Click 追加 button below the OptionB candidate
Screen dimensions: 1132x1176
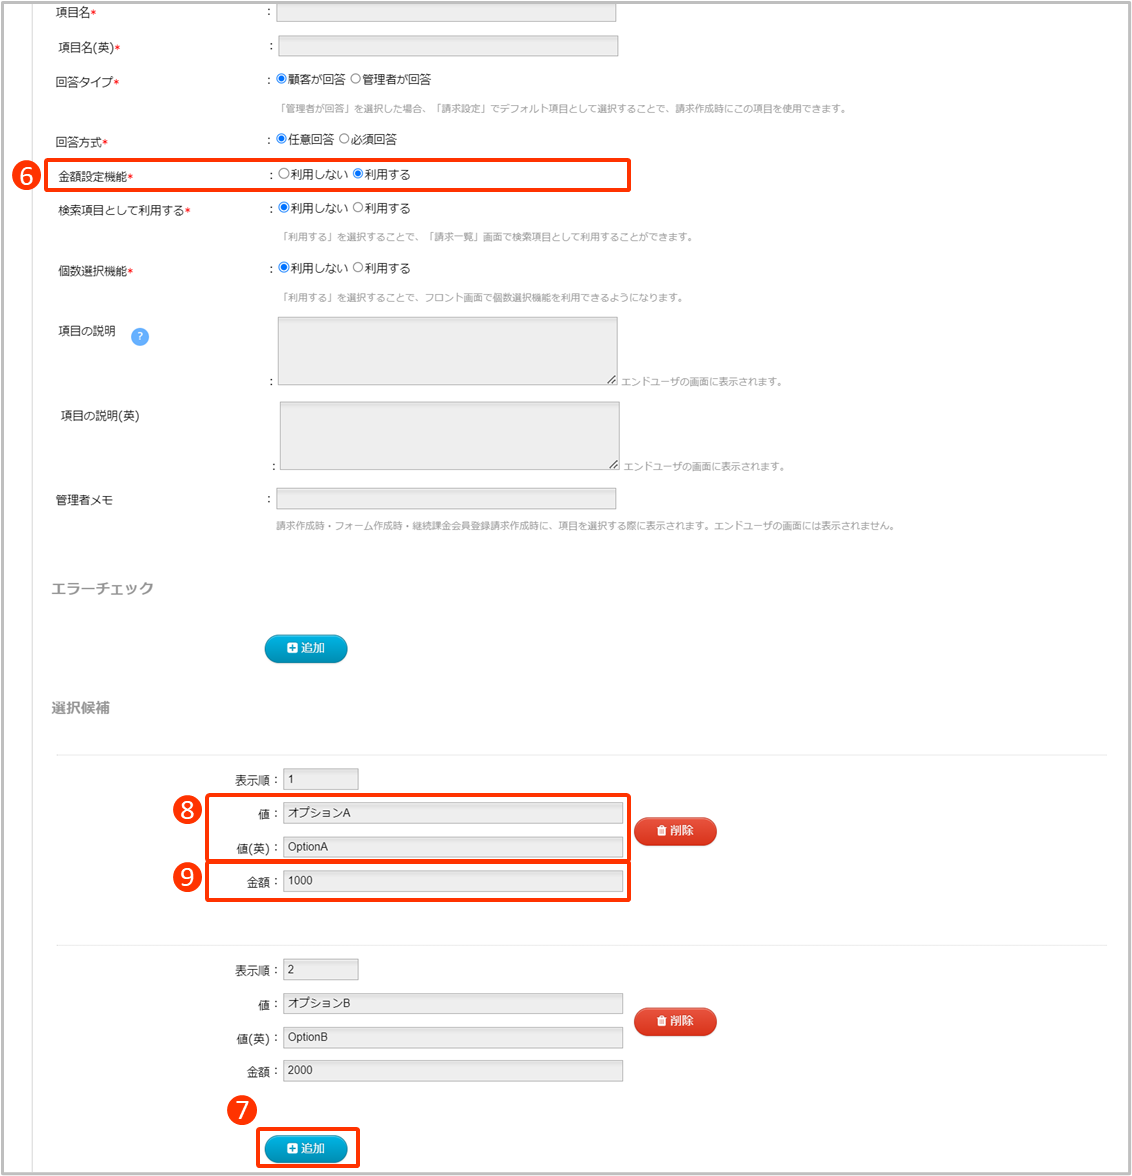(x=306, y=1149)
